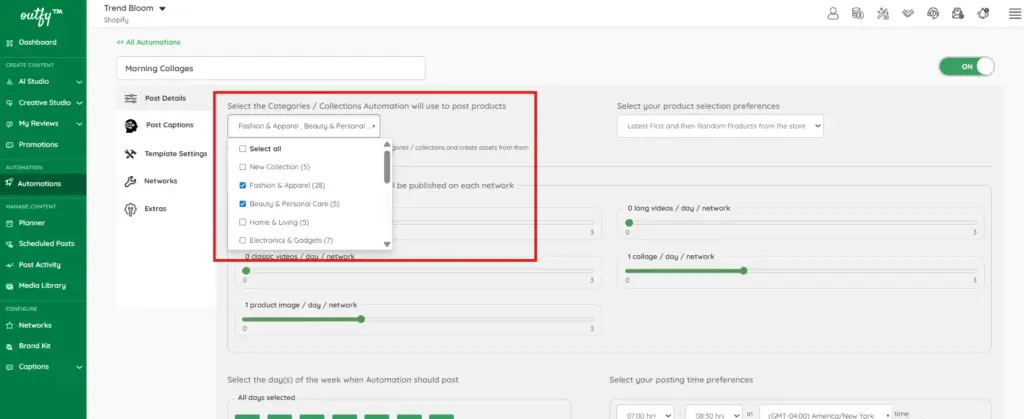Image resolution: width=1024 pixels, height=419 pixels.
Task: Click the Networks star icon in sidebar
Action: [x=9, y=325]
